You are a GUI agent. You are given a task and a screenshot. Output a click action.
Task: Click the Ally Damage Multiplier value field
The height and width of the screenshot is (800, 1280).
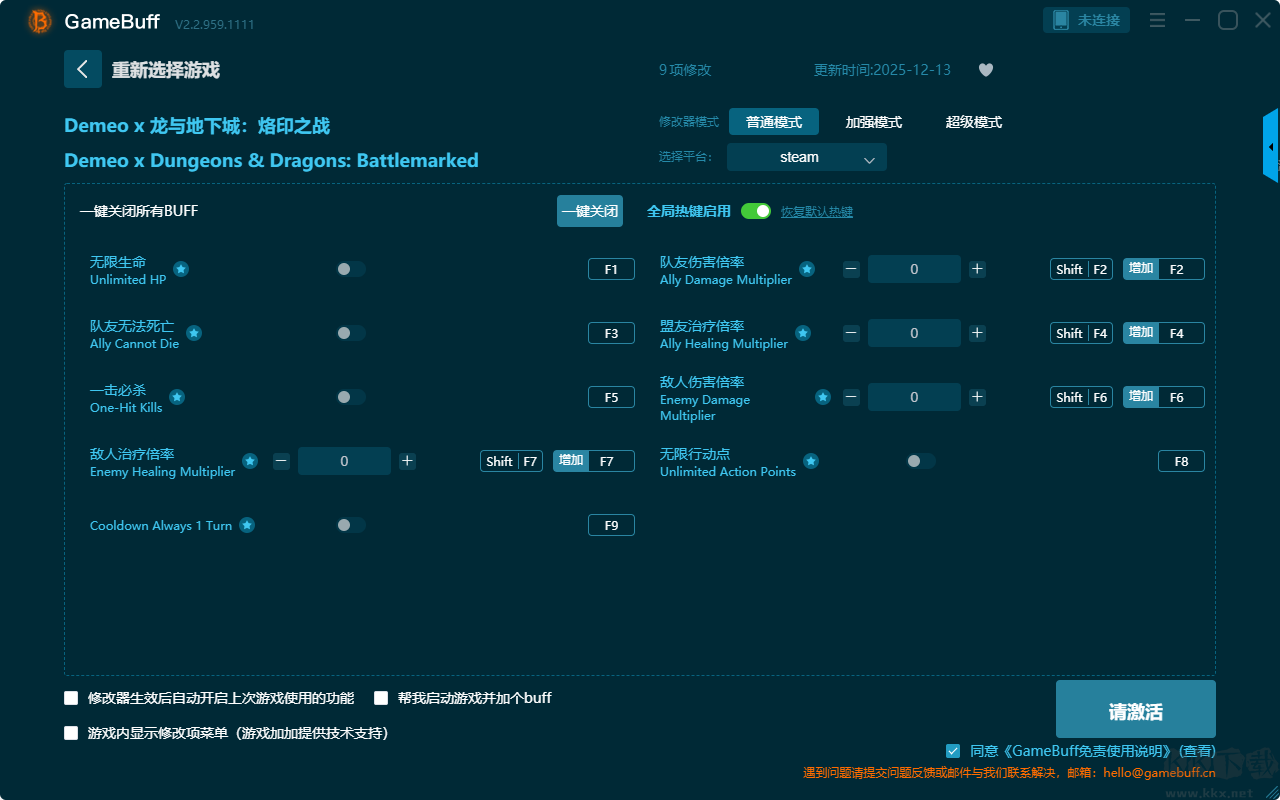pyautogui.click(x=914, y=269)
